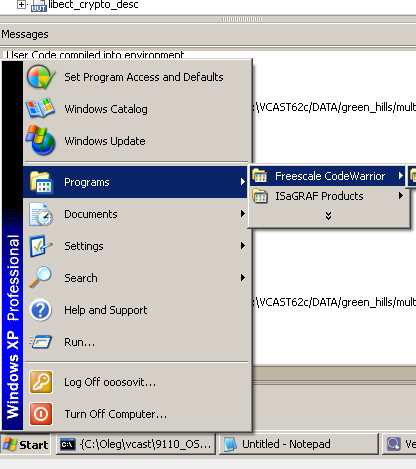Expand hidden Programs items with double chevron
Viewport: 416px width, 469px height.
[x=328, y=216]
